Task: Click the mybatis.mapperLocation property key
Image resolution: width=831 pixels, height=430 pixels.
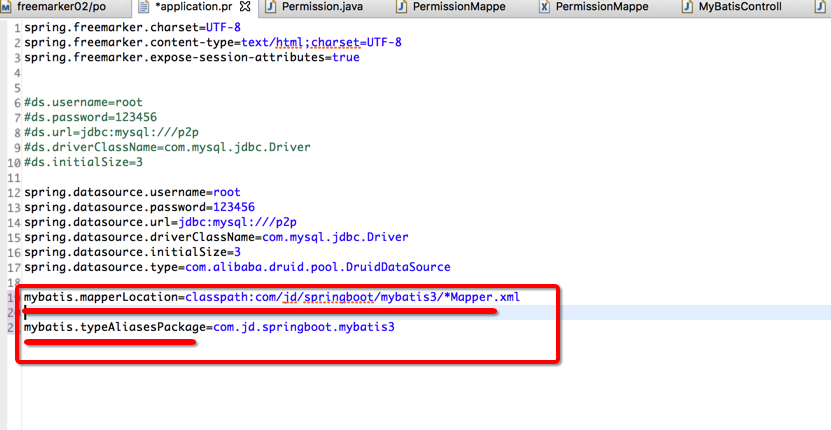Action: [101, 297]
